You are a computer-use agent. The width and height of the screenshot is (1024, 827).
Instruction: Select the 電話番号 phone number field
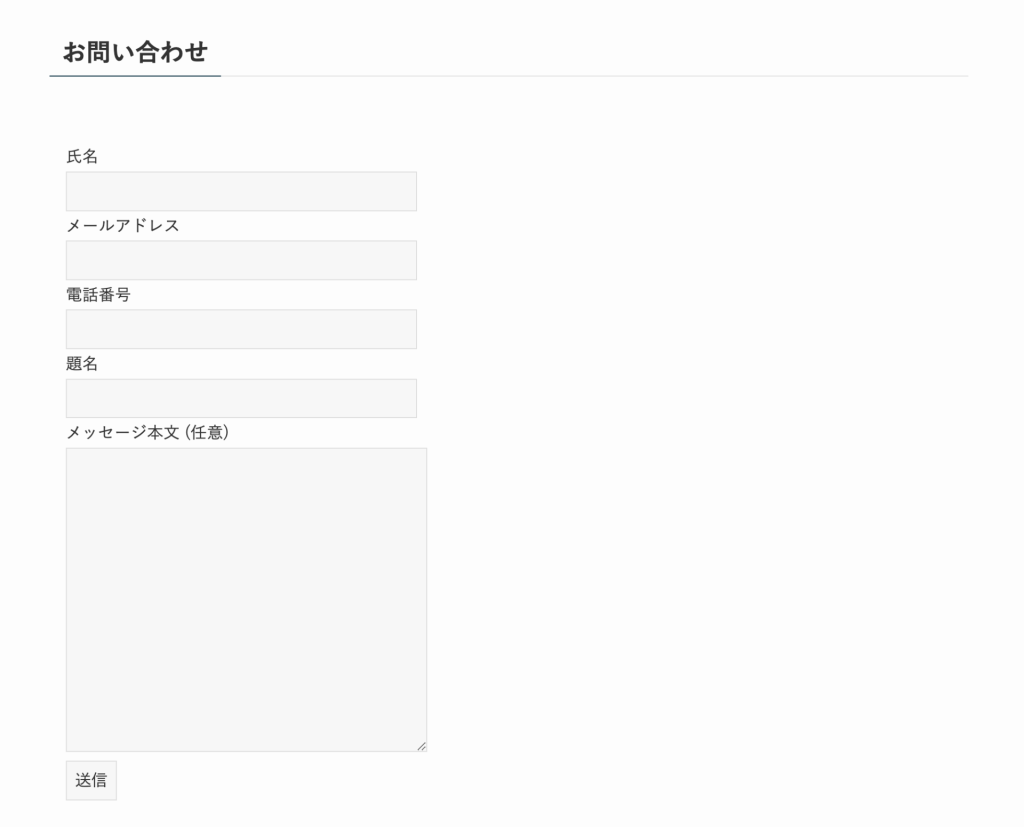pos(241,329)
